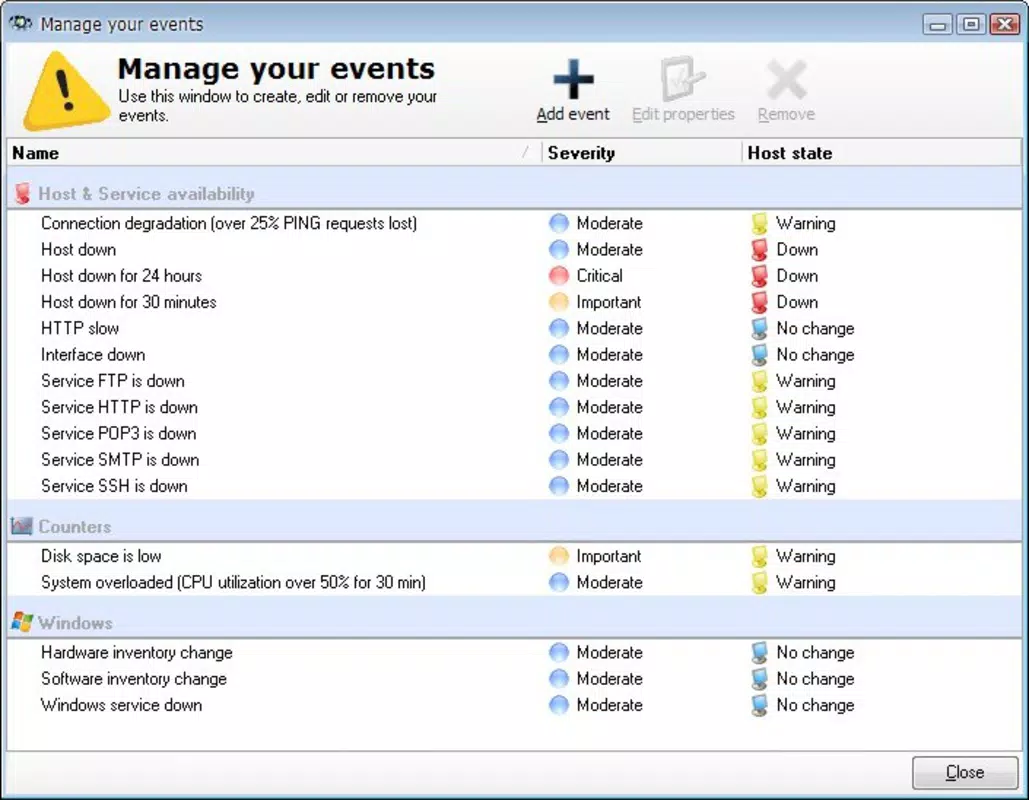
Task: Click the Add event label
Action: [573, 114]
